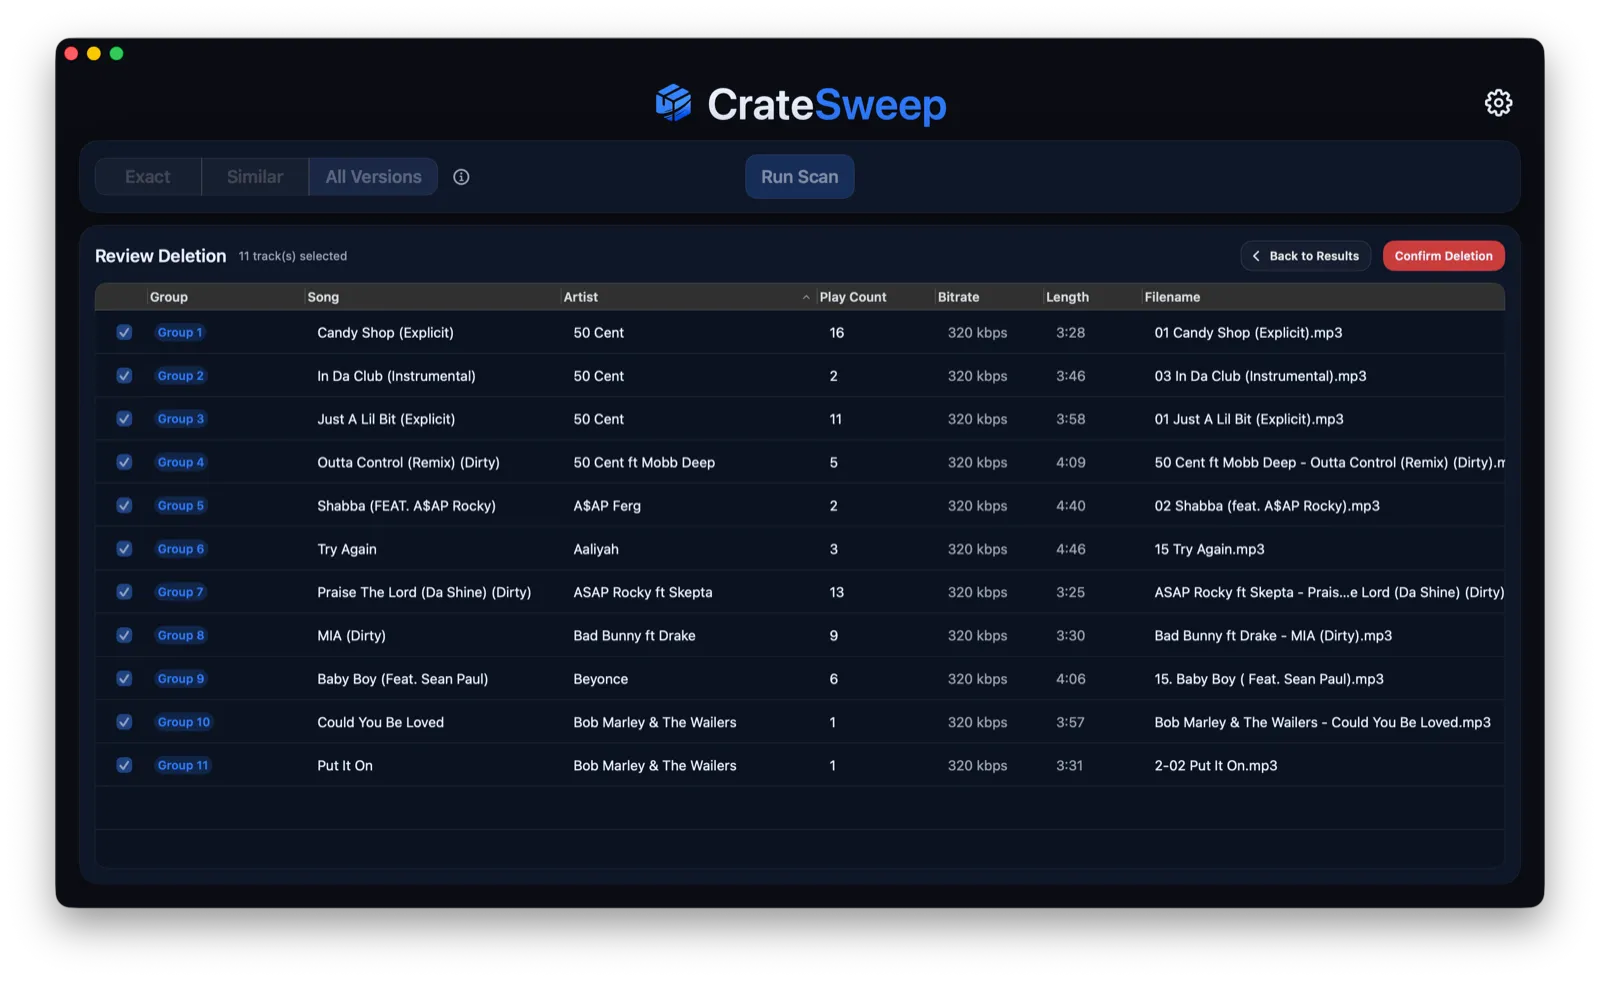Click length value 4:46
Viewport: 1600px width, 981px height.
click(1070, 549)
